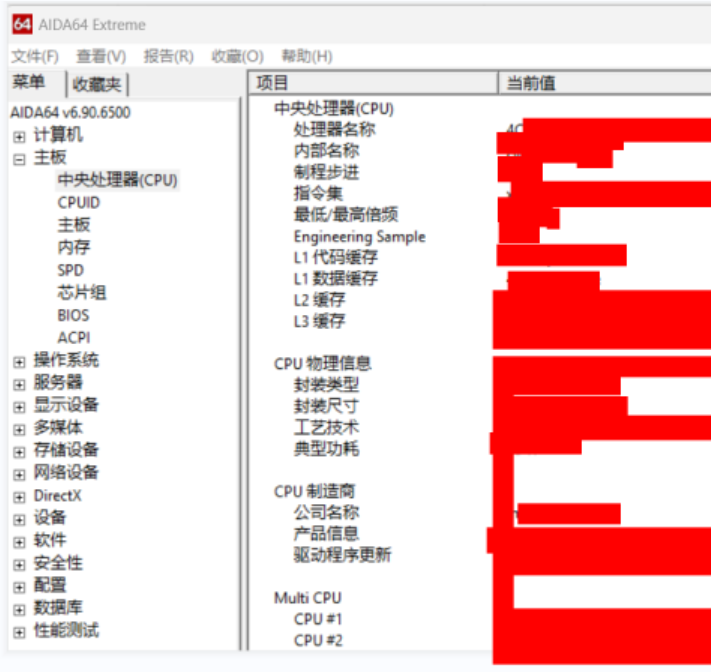Select the 封装尺寸 row
The height and width of the screenshot is (672, 711).
(x=326, y=407)
